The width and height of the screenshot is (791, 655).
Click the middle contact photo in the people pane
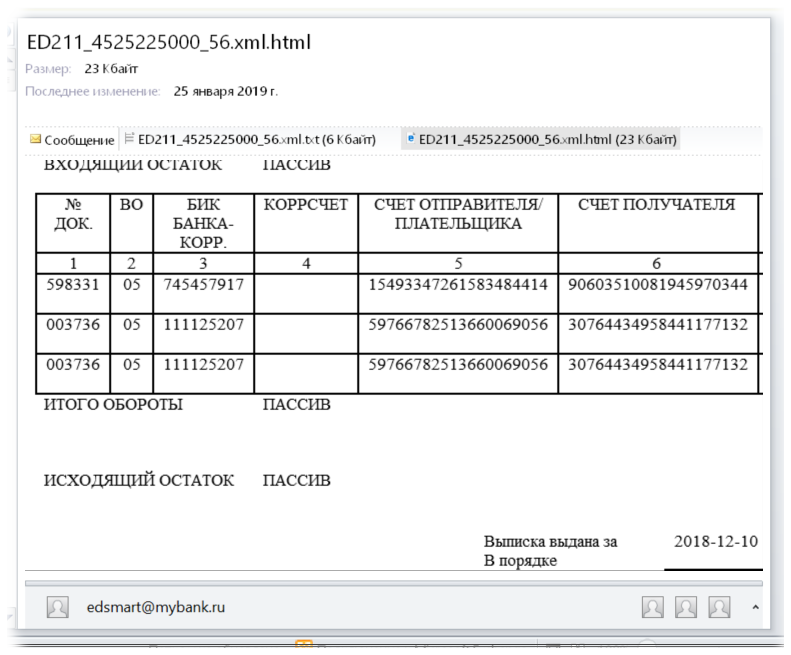(x=686, y=607)
